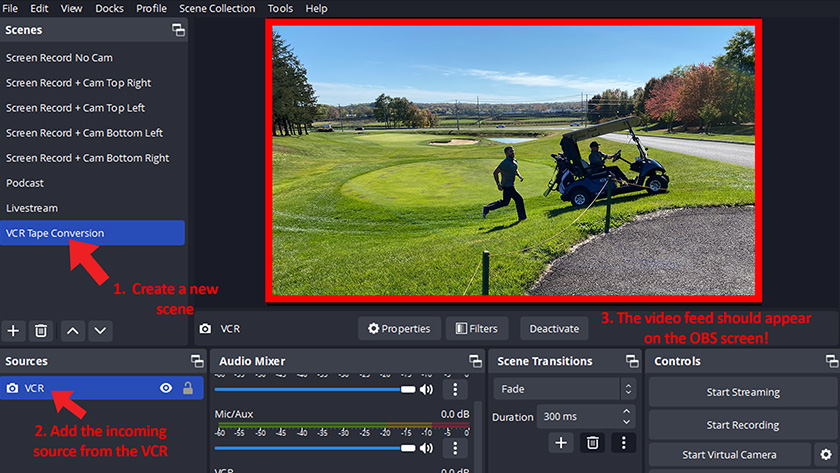The height and width of the screenshot is (473, 840).
Task: Move the selected scene up
Action: point(75,330)
